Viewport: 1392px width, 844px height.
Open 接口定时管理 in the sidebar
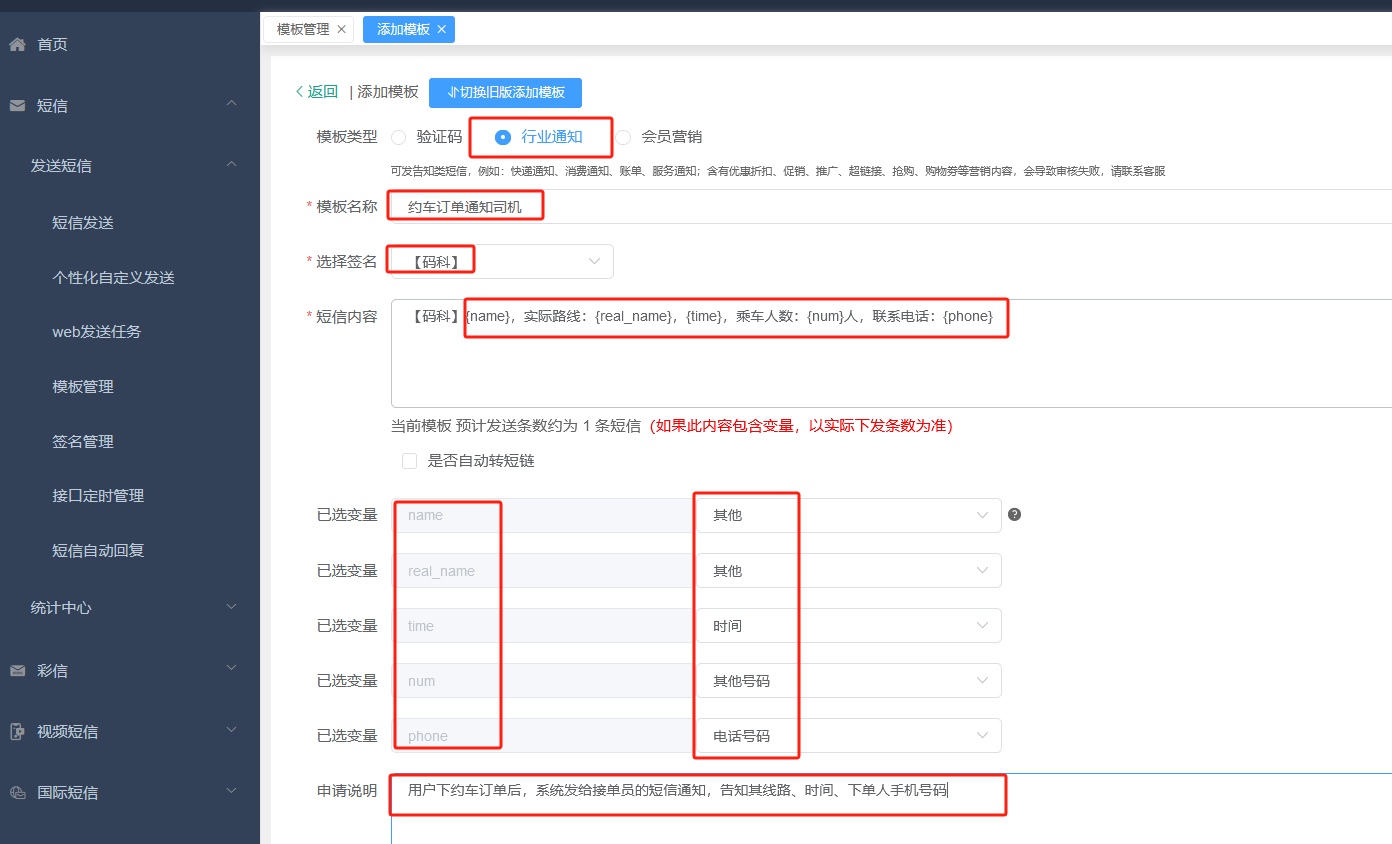pyautogui.click(x=98, y=496)
